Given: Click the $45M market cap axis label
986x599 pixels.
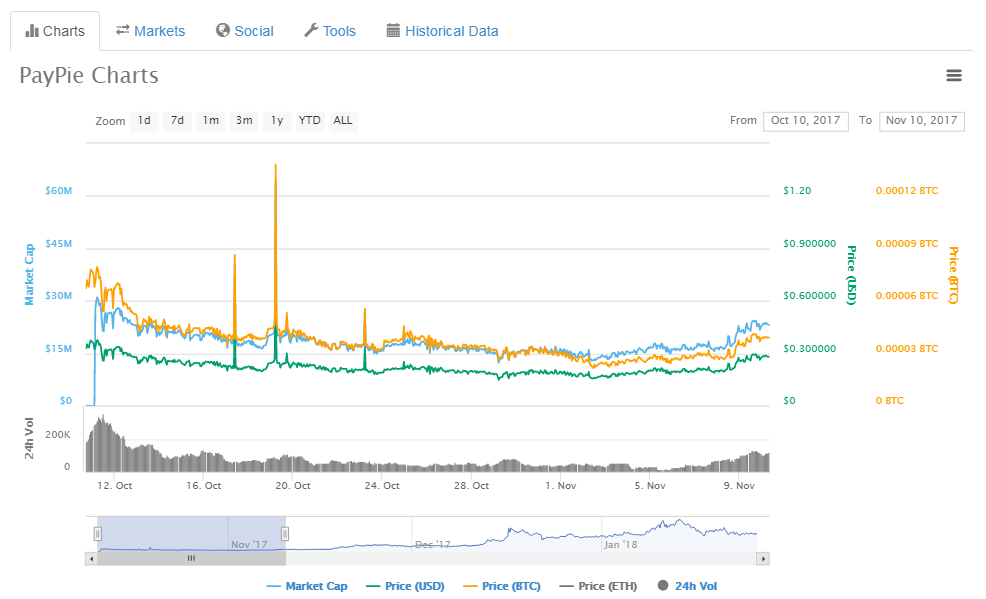Looking at the screenshot, I should tap(58, 243).
